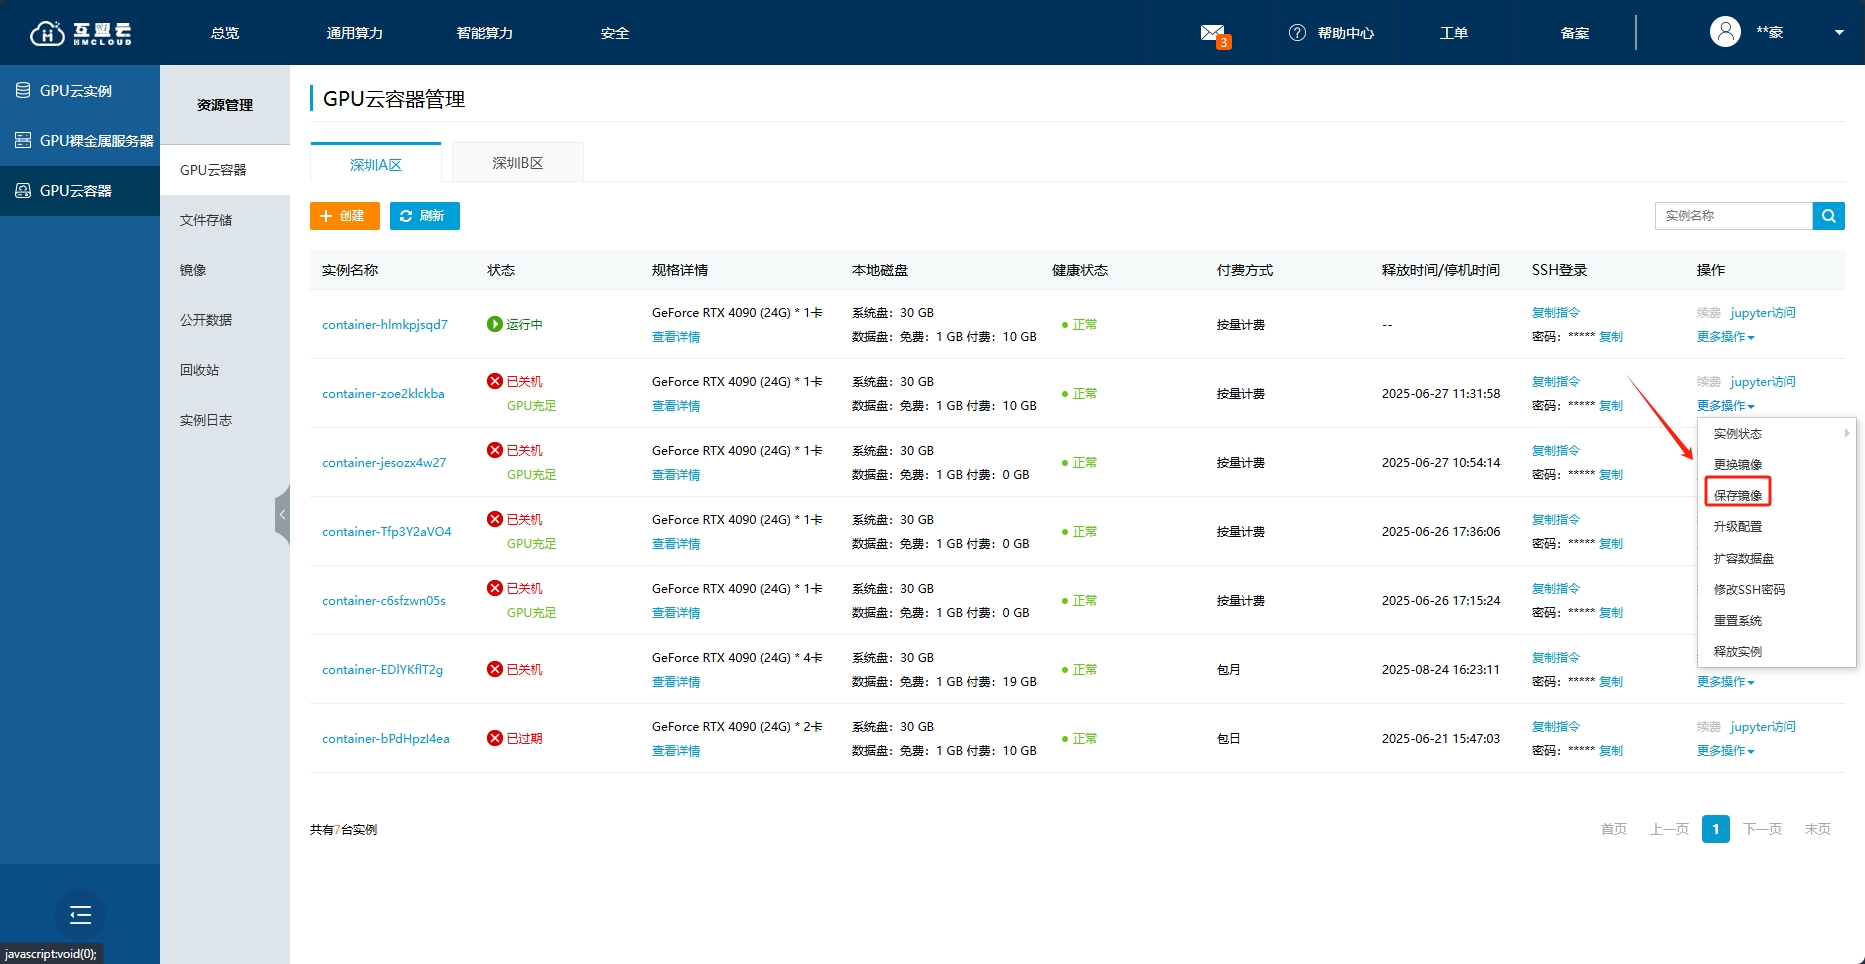Select 释放实例 in the dropdown menu
This screenshot has height=964, width=1865.
tap(1738, 651)
